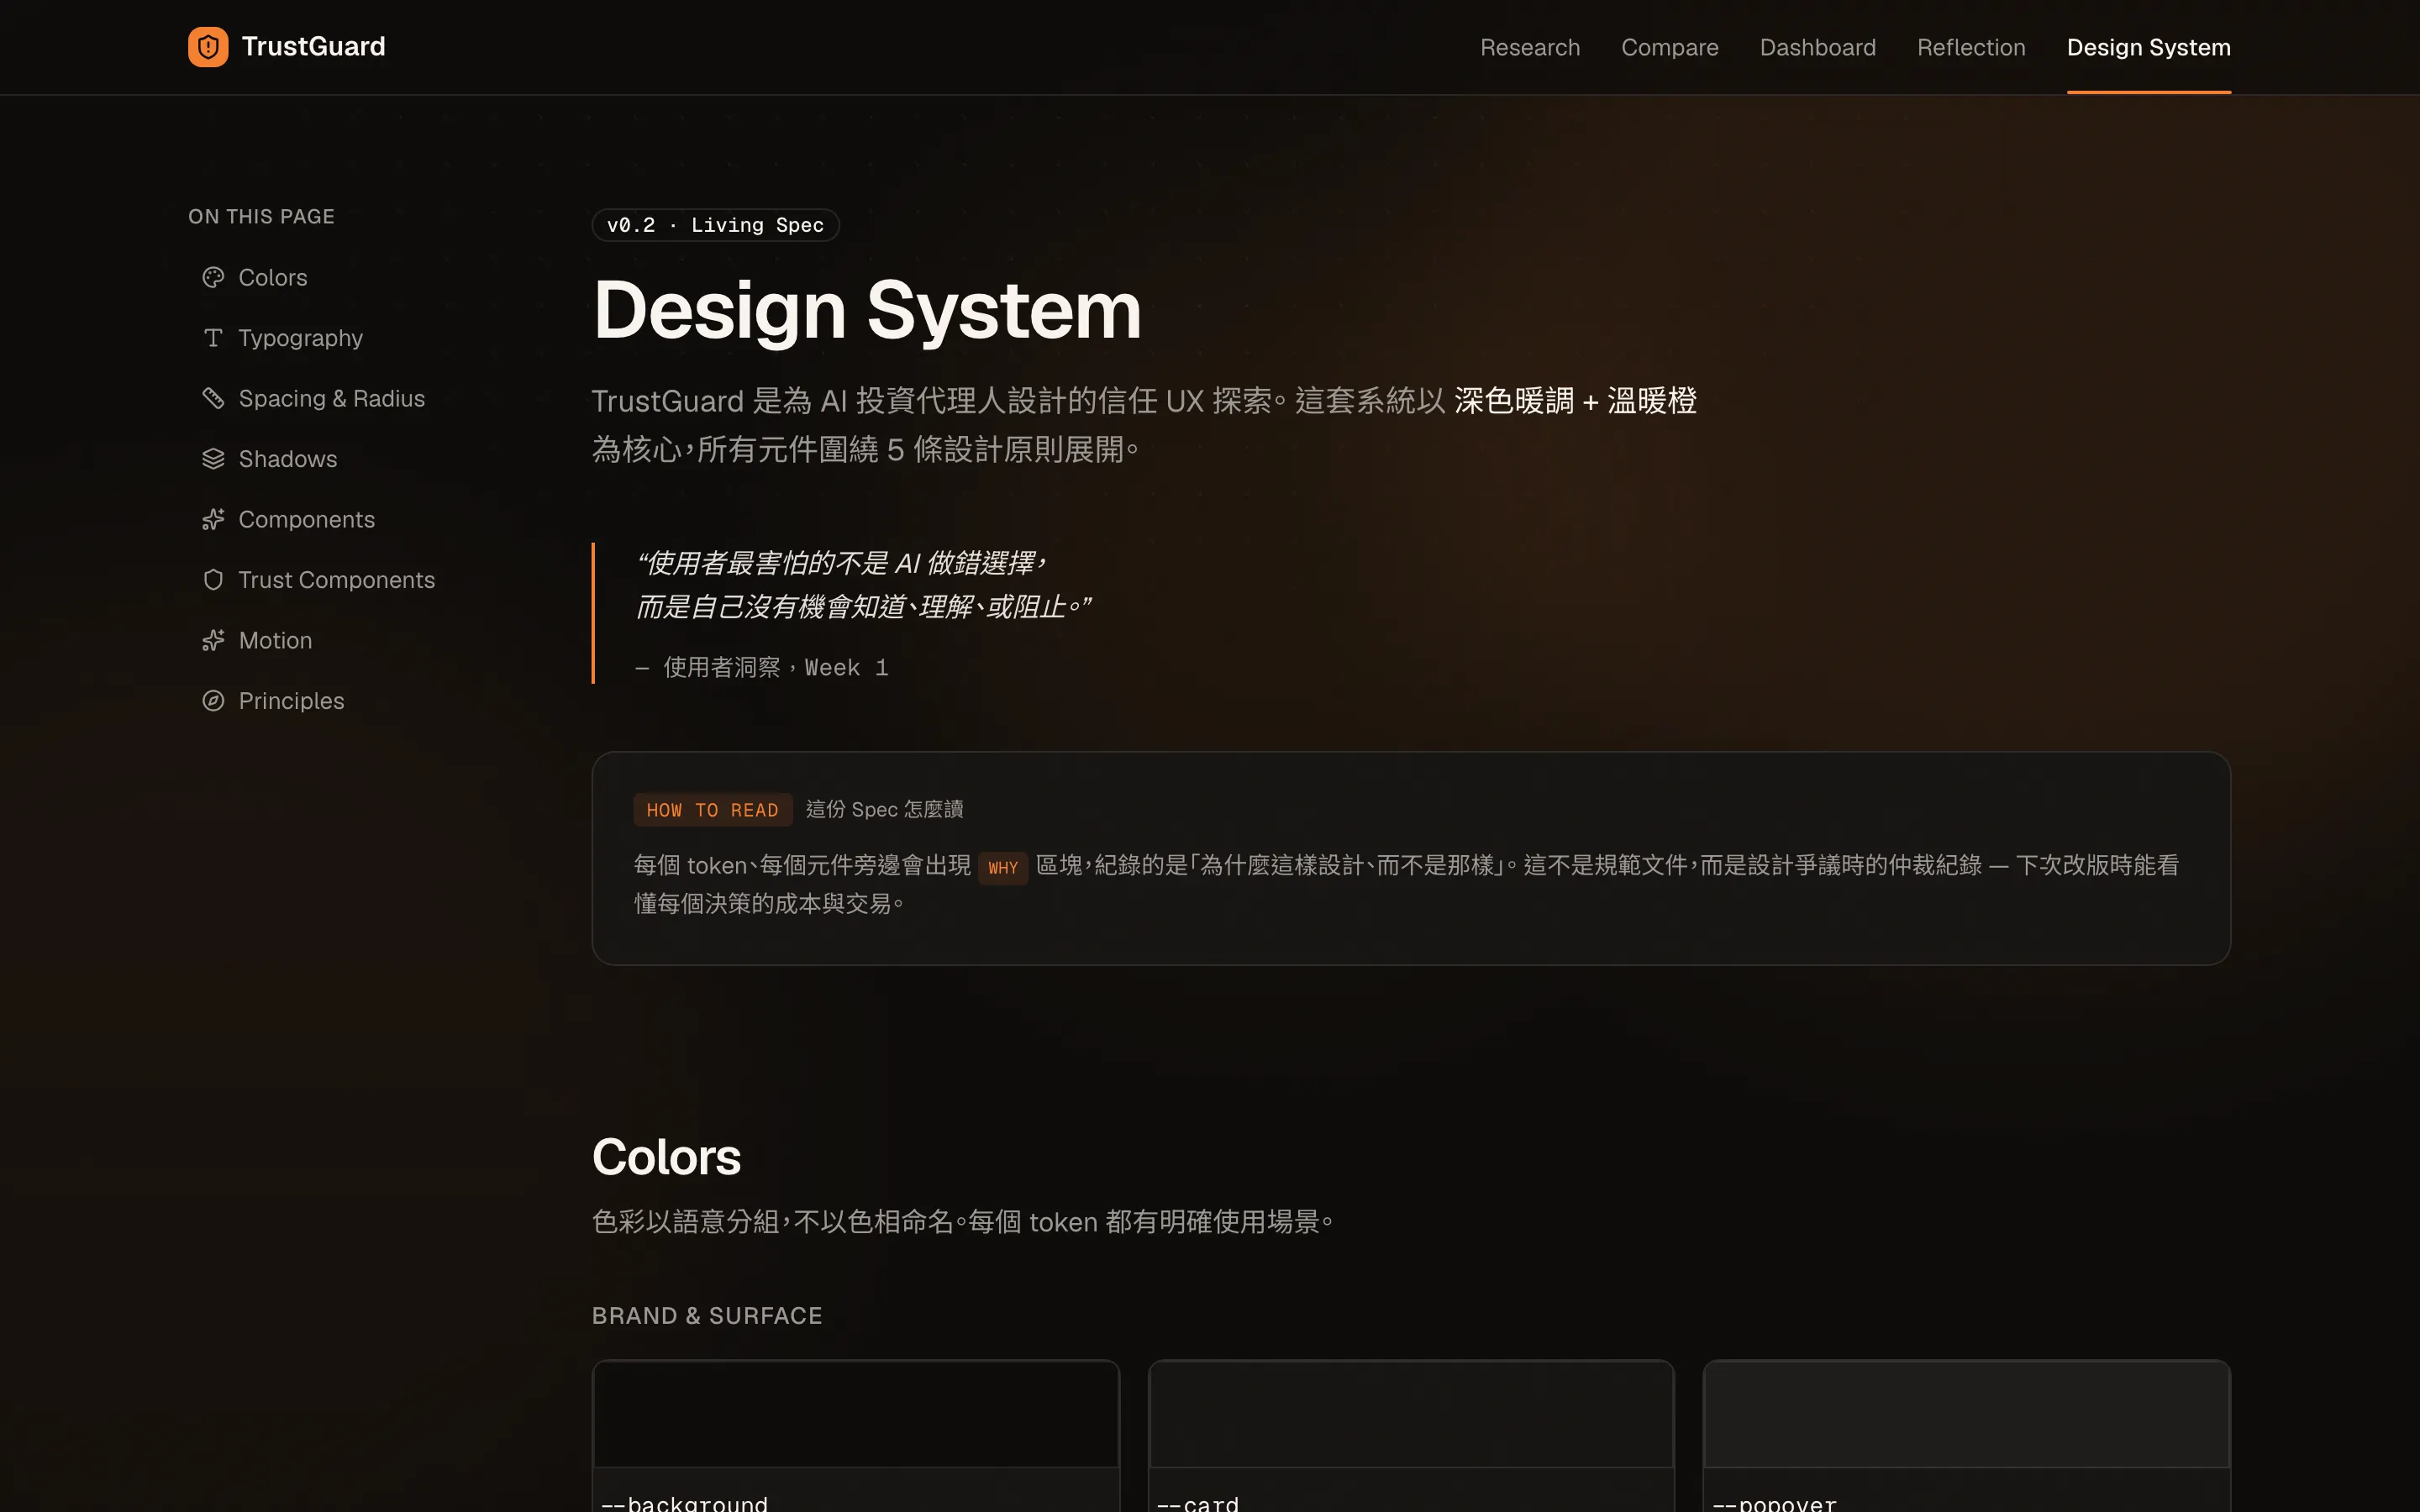This screenshot has width=2420, height=1512.
Task: Click the '--background' token name text
Action: point(685,1502)
